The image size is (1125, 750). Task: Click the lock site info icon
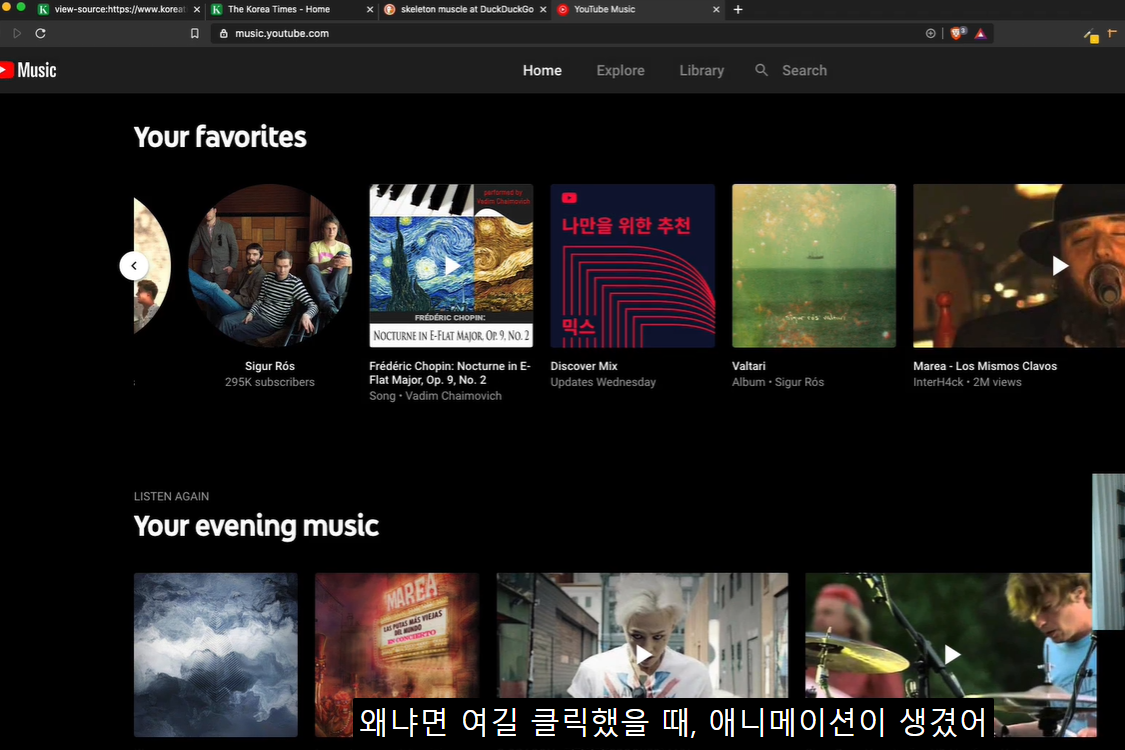tap(223, 33)
